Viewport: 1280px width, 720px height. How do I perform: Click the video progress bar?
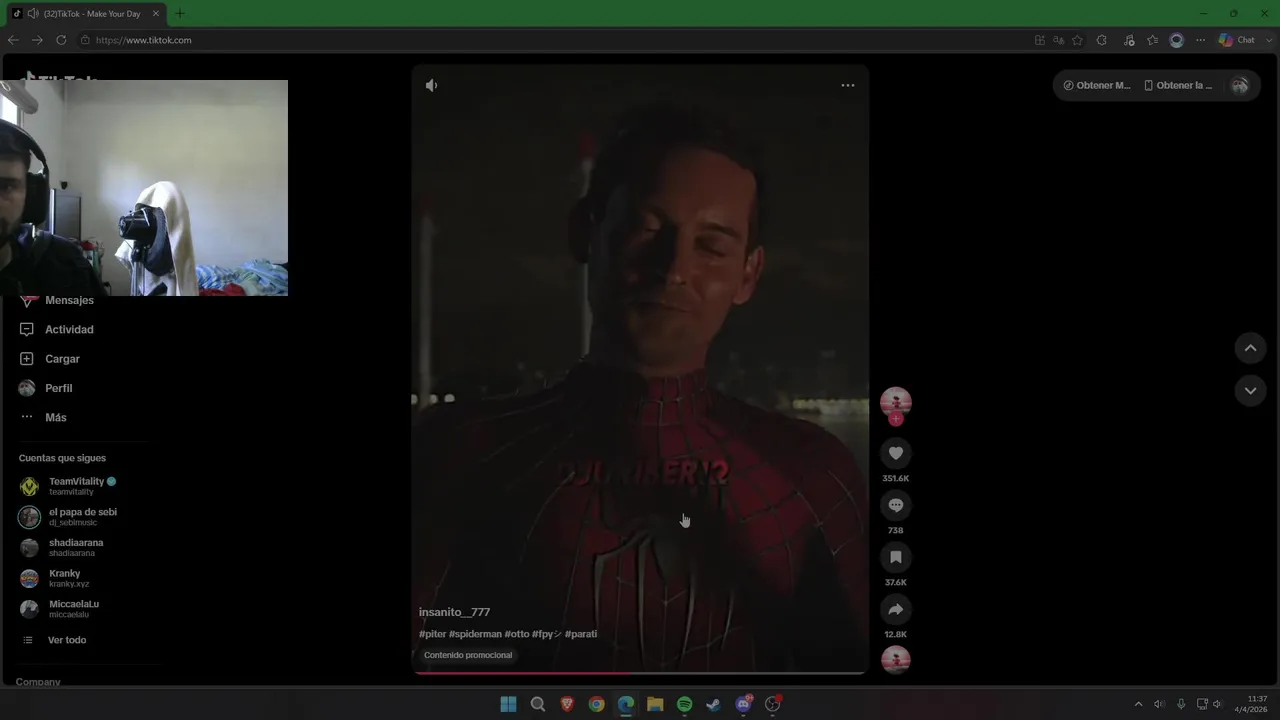[x=640, y=673]
